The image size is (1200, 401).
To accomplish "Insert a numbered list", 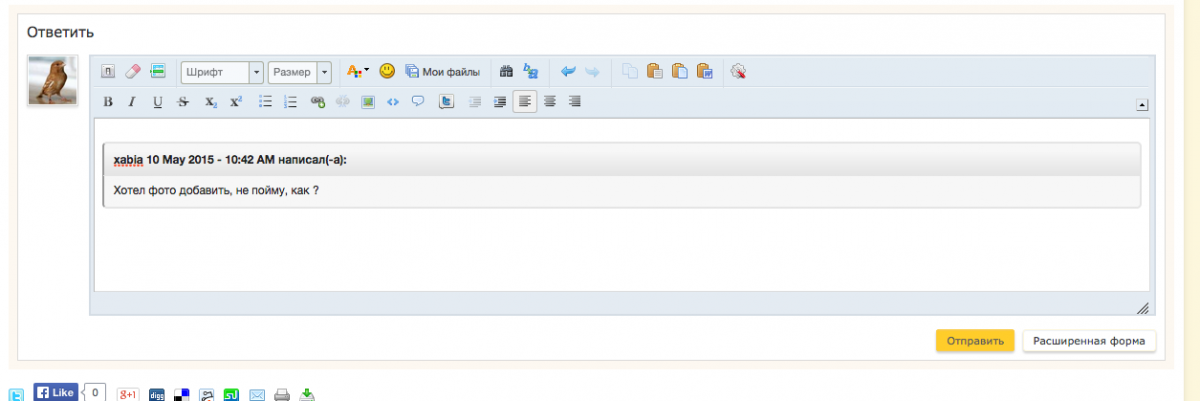I will [291, 102].
